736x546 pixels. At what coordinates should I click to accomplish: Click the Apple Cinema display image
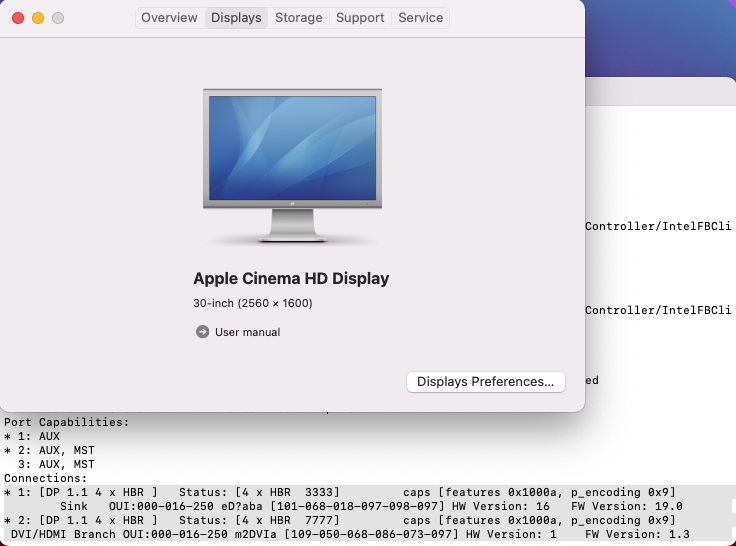[292, 165]
